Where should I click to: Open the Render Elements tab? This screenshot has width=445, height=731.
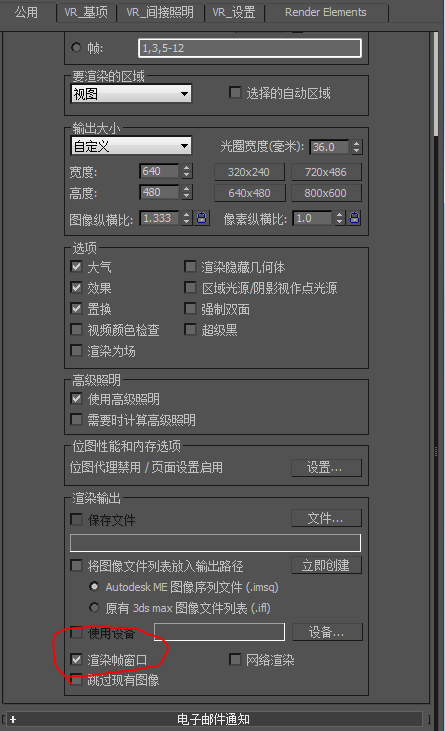(326, 13)
